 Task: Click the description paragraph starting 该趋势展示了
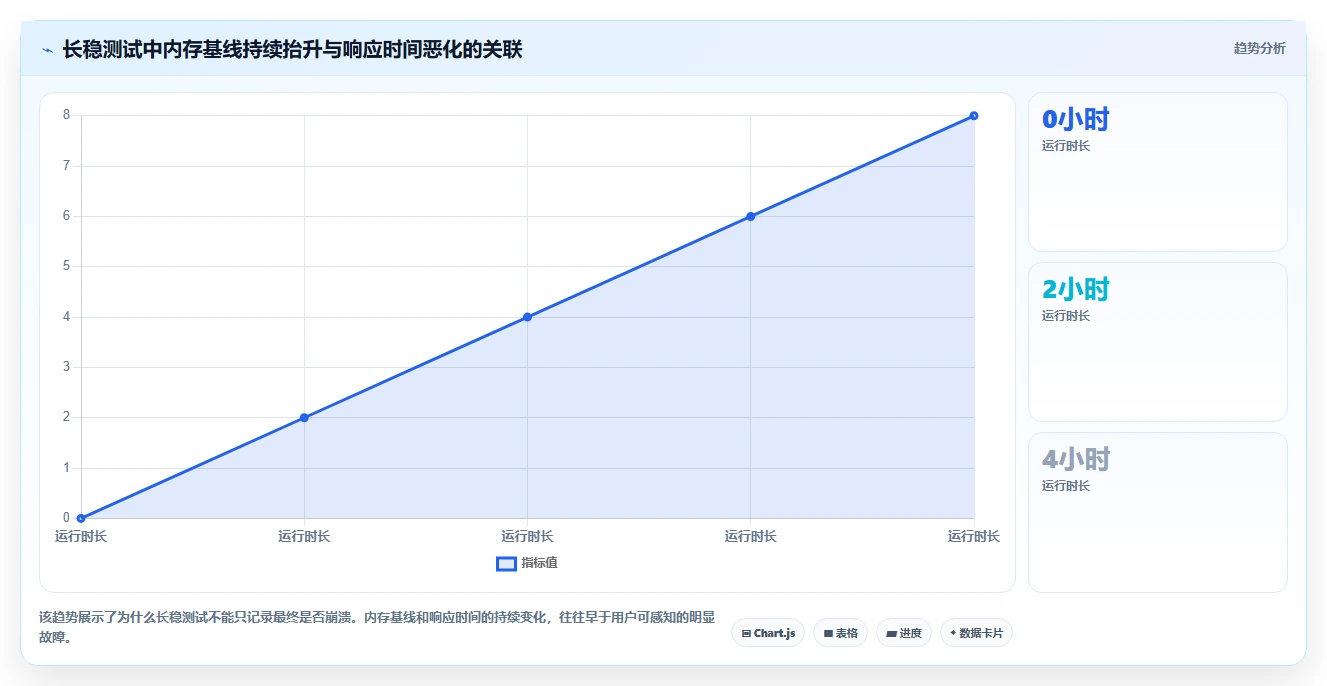(x=376, y=627)
